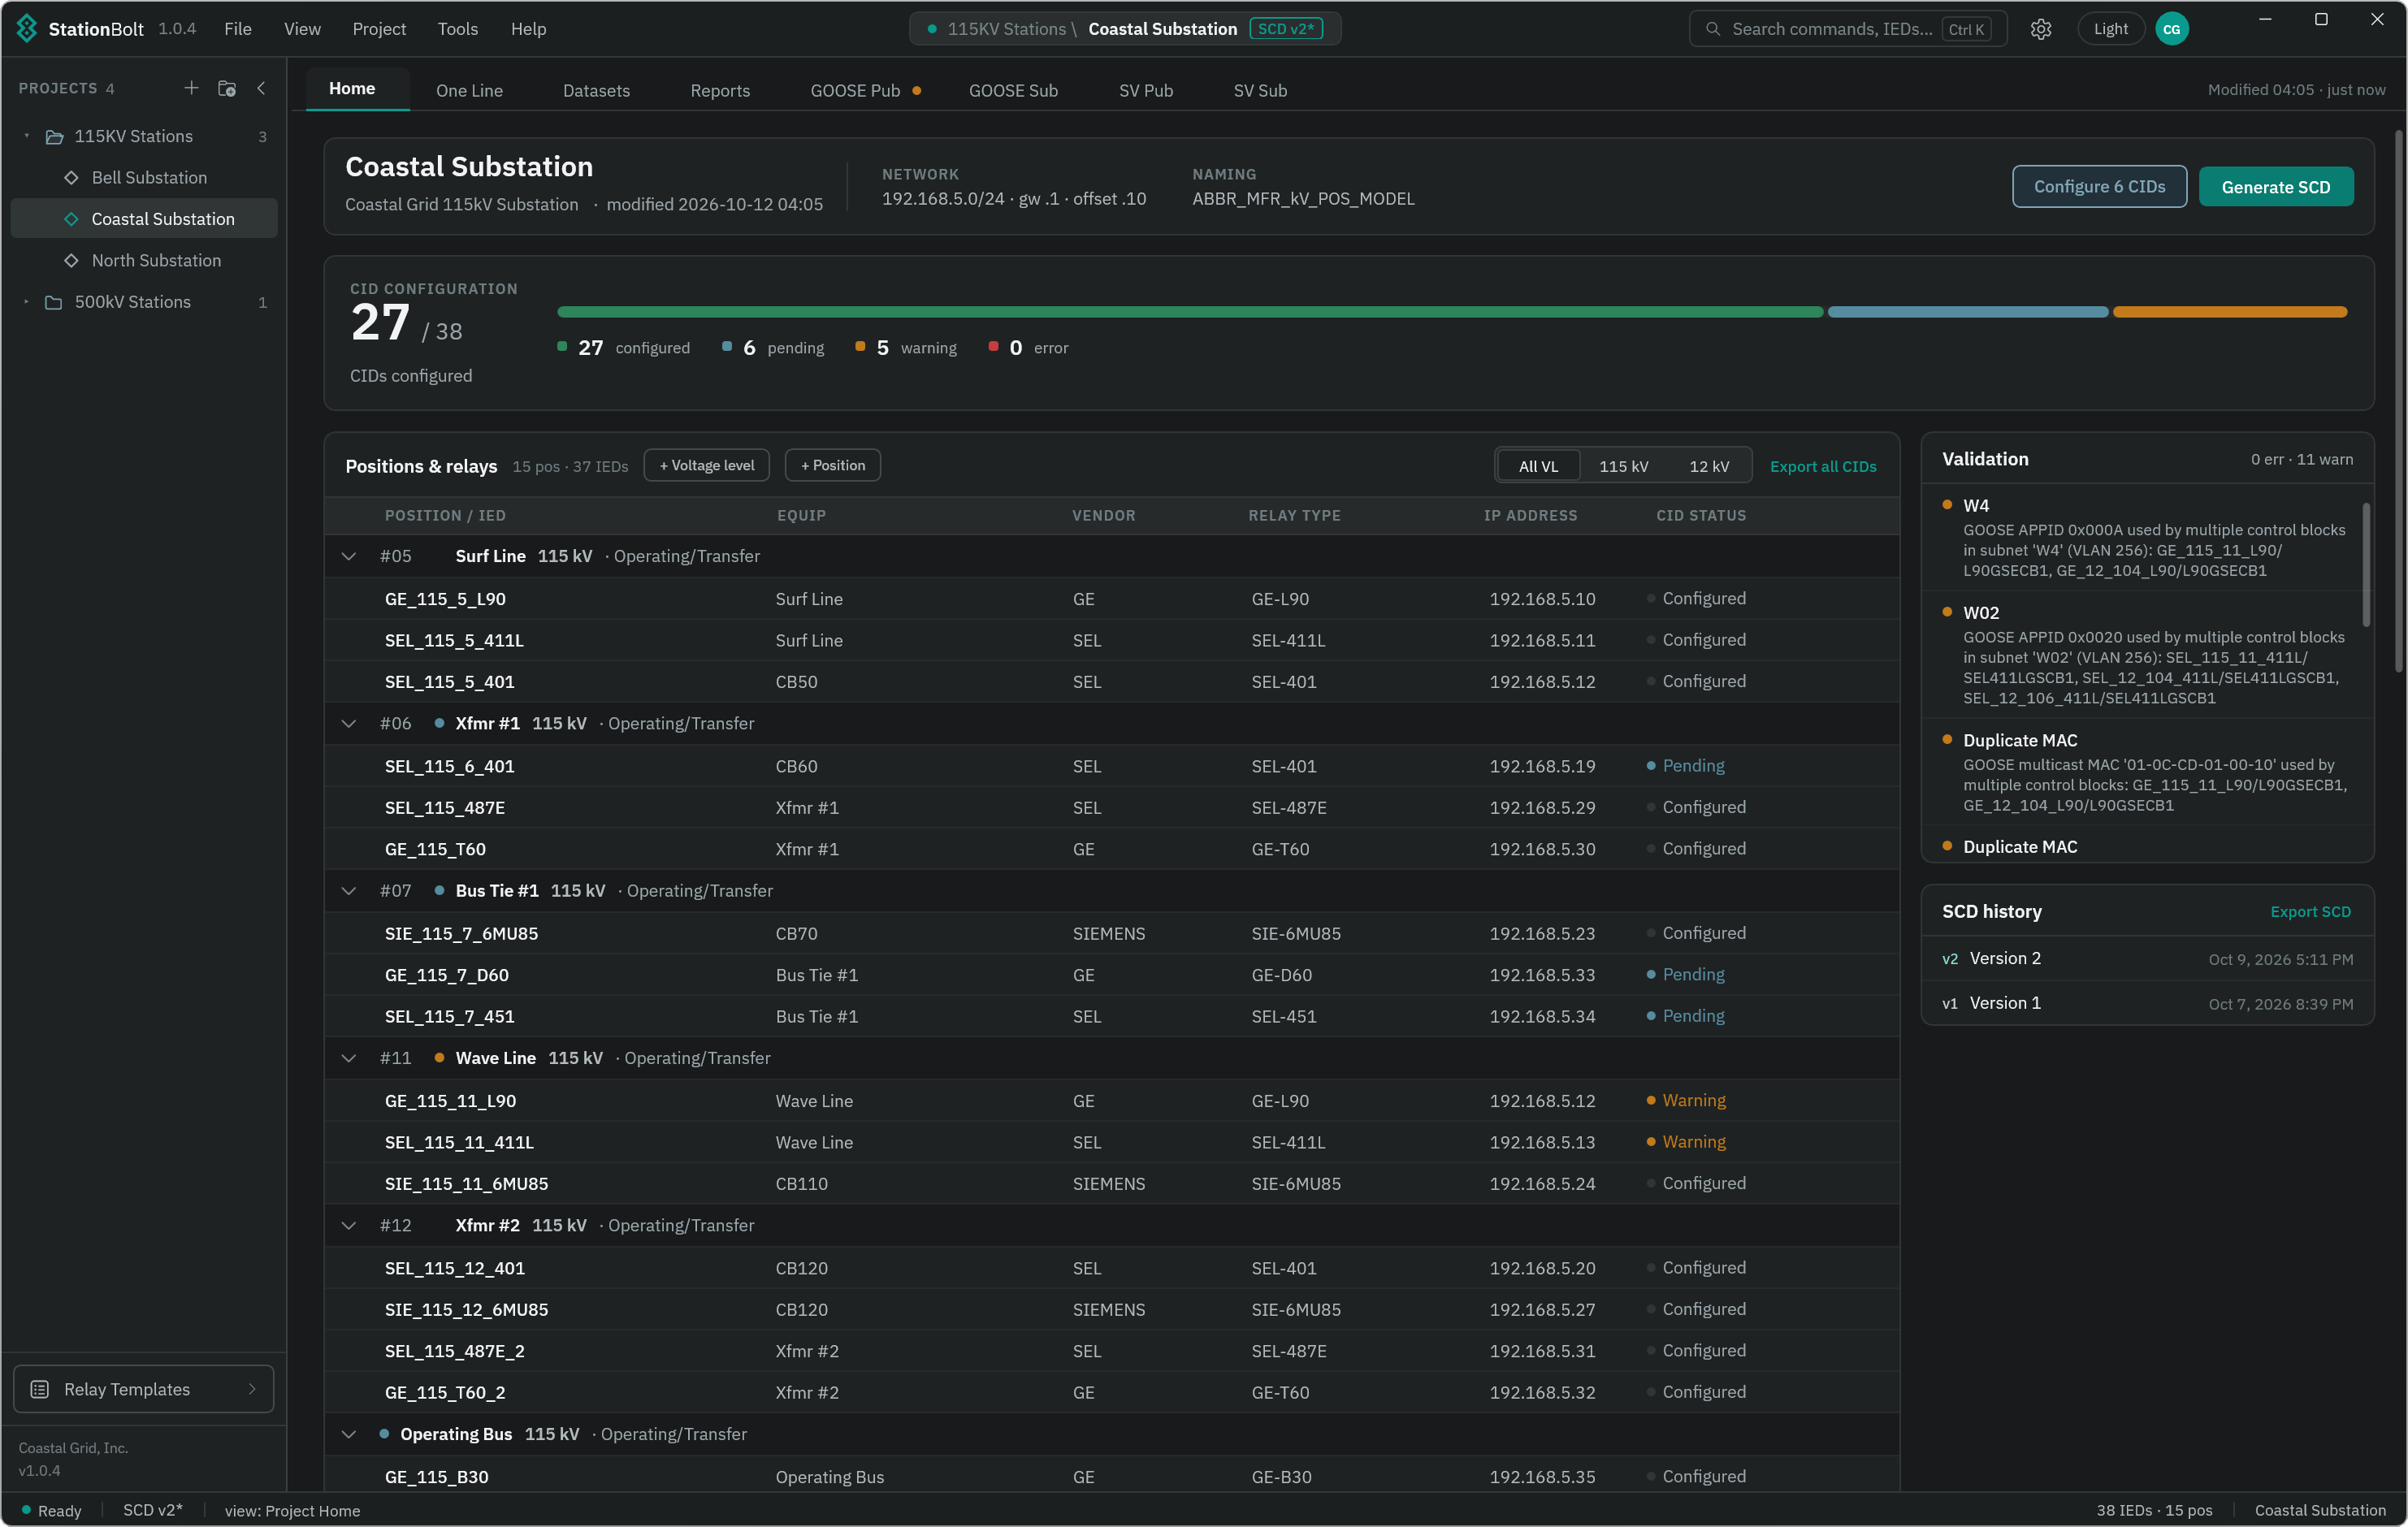The height and width of the screenshot is (1527, 2408).
Task: Click the new folder icon in Projects
Action: [x=227, y=88]
